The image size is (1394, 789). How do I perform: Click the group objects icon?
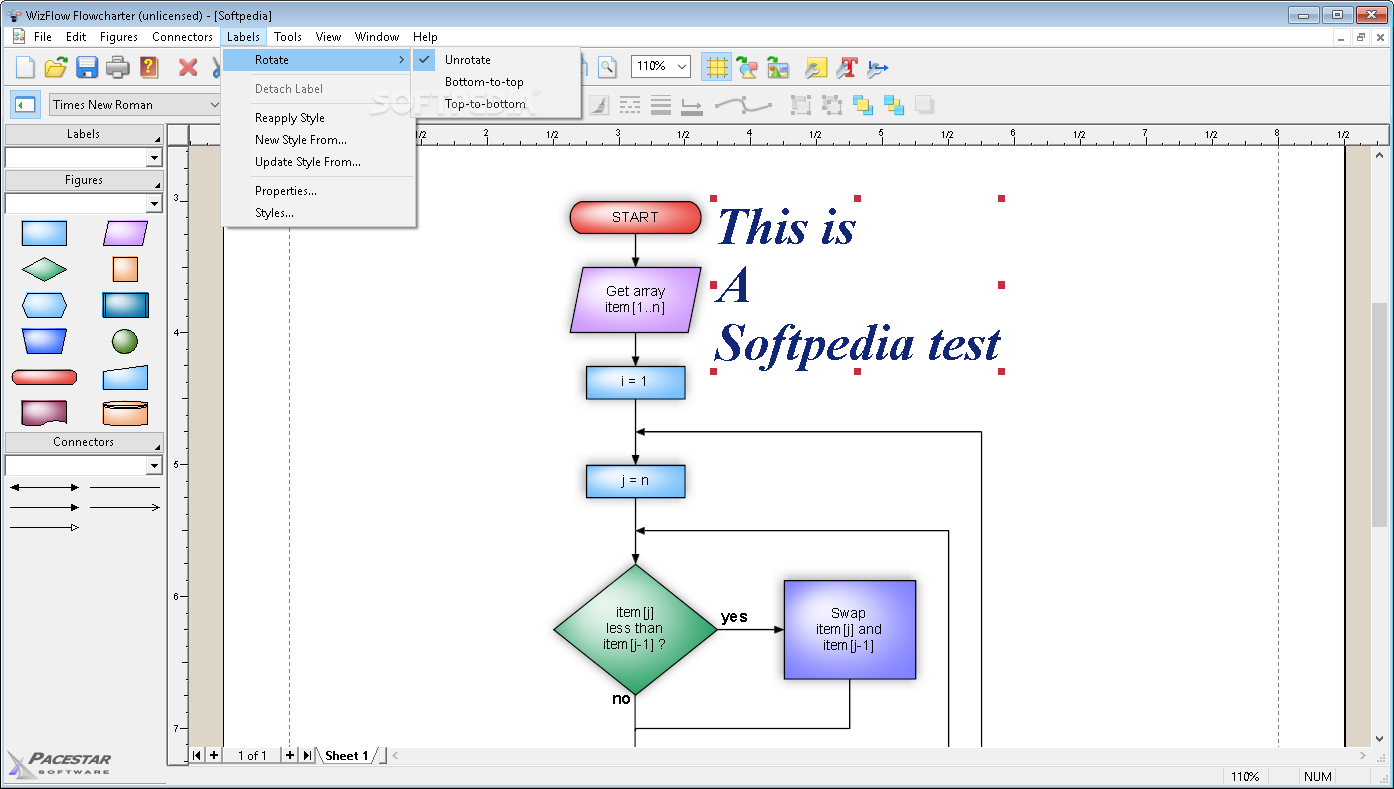(x=800, y=104)
